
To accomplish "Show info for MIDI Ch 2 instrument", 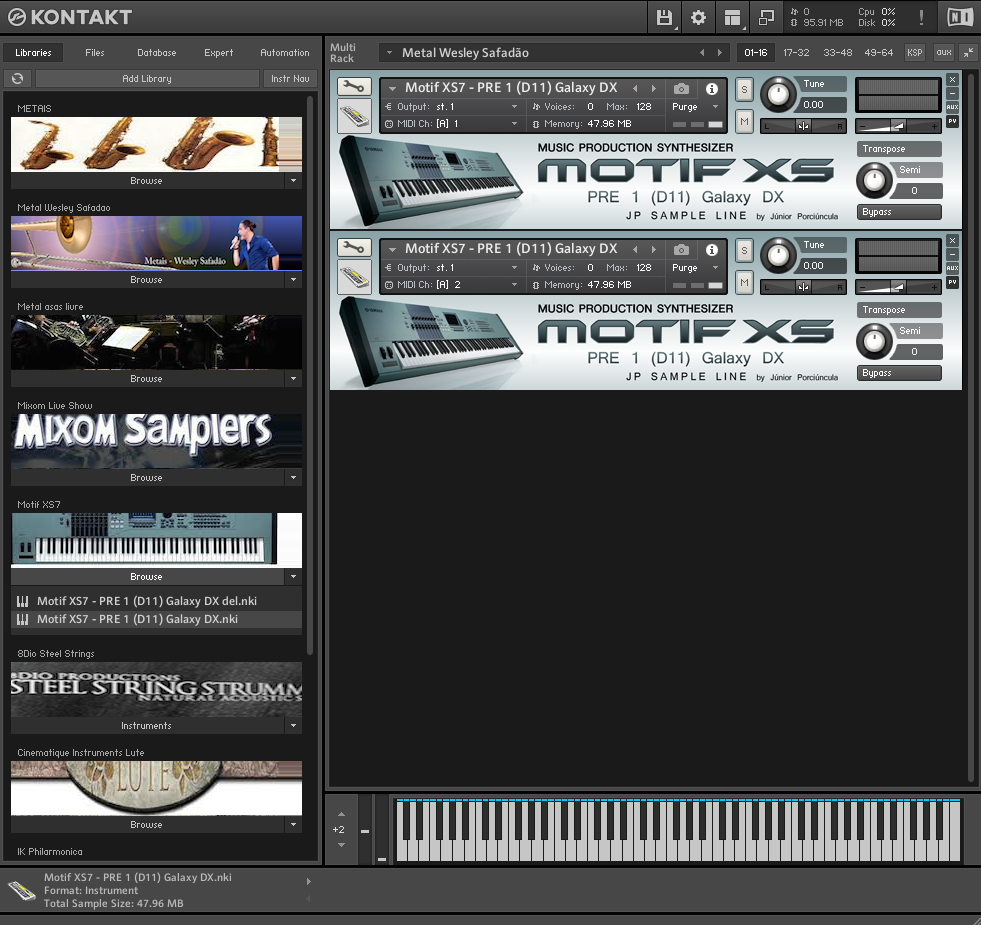I will 712,250.
